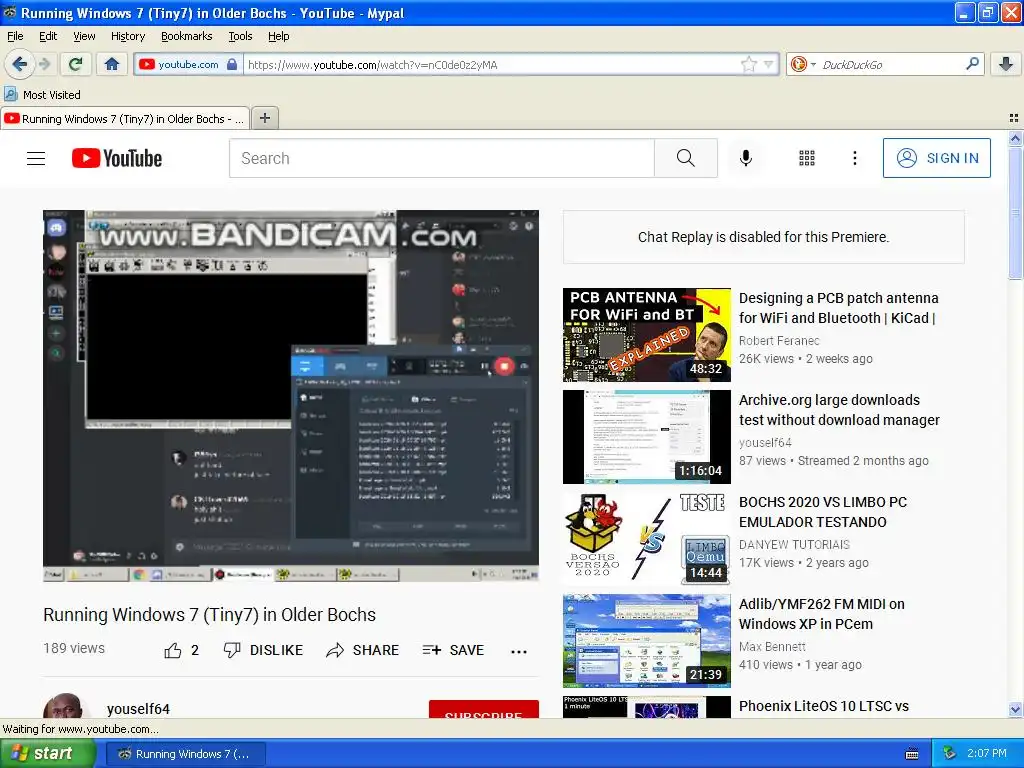Click the padlock site security icon
The width and height of the screenshot is (1024, 768).
point(232,64)
